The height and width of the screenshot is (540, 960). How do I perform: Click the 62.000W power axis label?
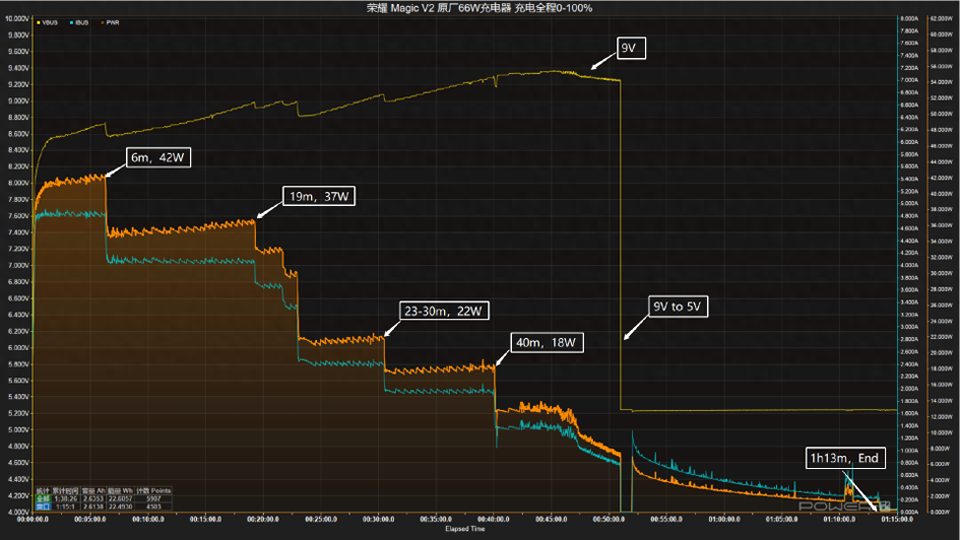tap(941, 19)
